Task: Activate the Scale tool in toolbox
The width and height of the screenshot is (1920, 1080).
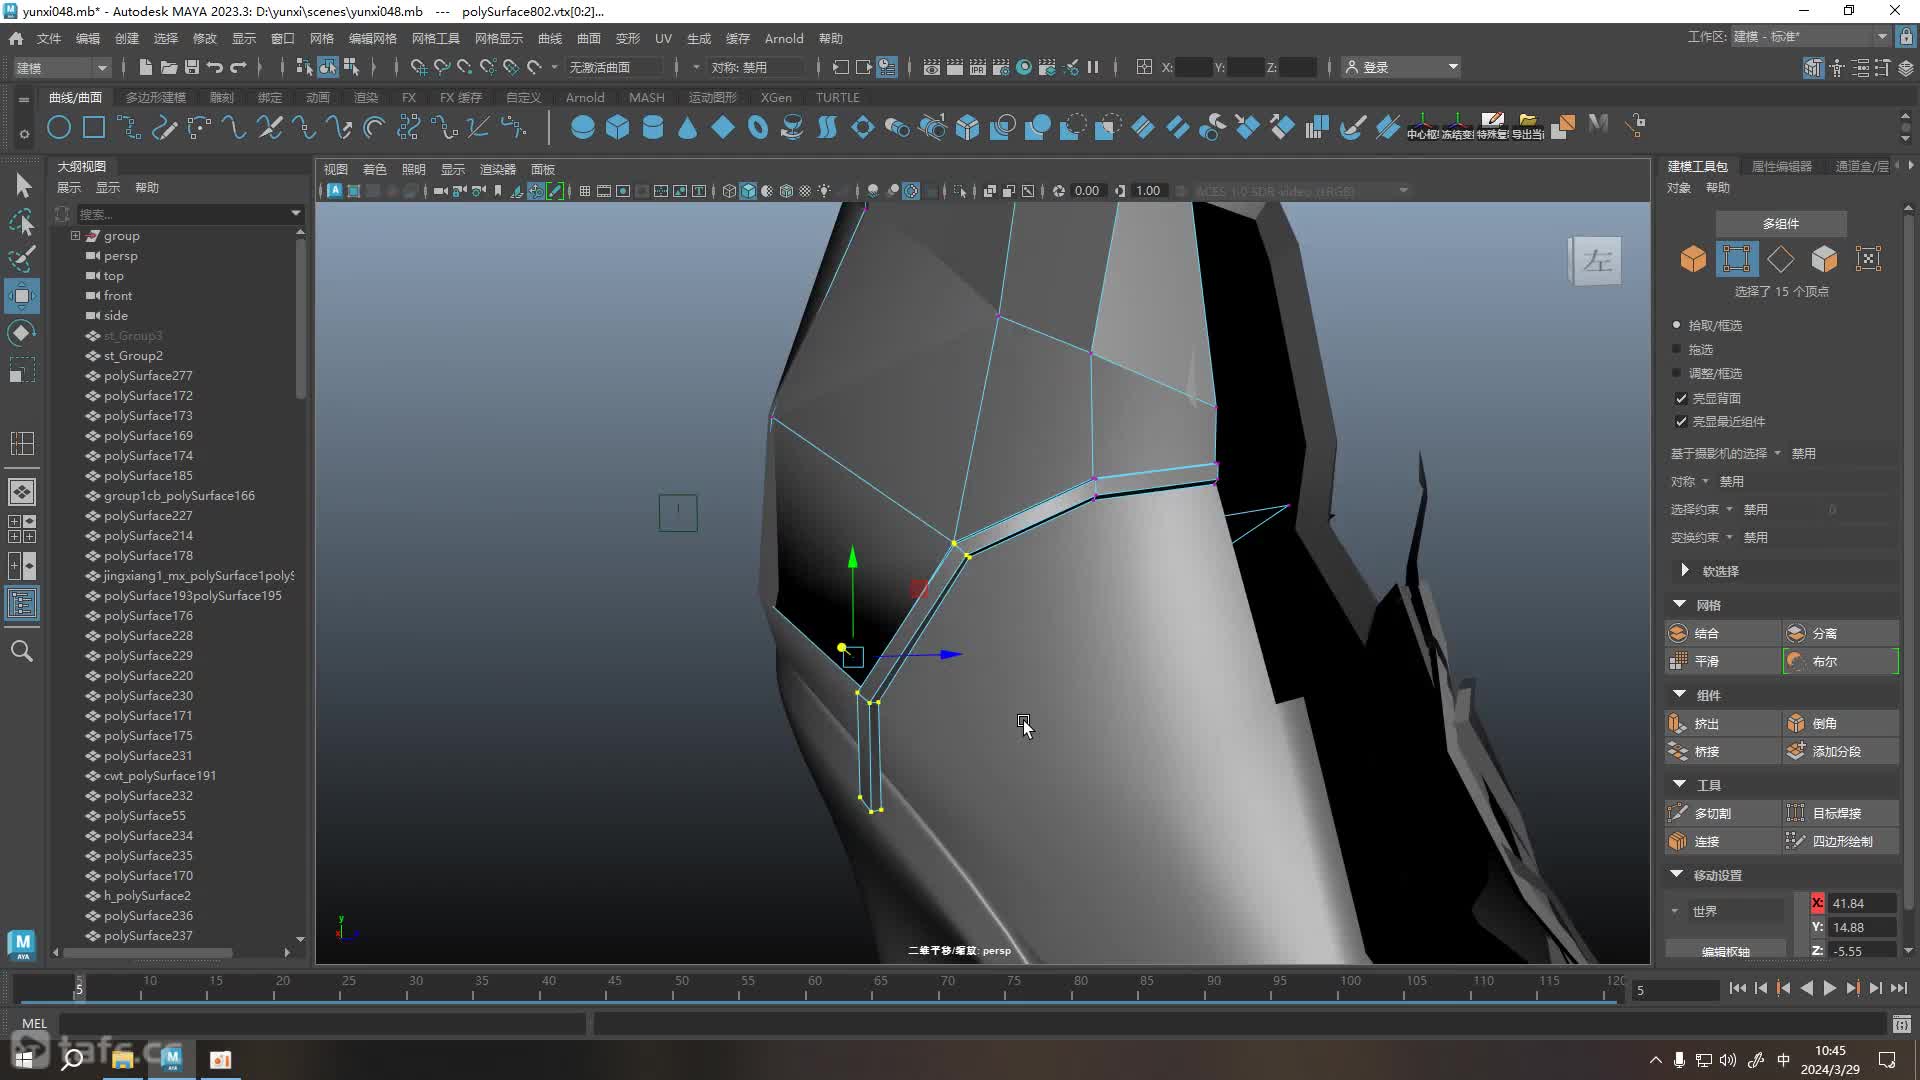Action: [22, 371]
